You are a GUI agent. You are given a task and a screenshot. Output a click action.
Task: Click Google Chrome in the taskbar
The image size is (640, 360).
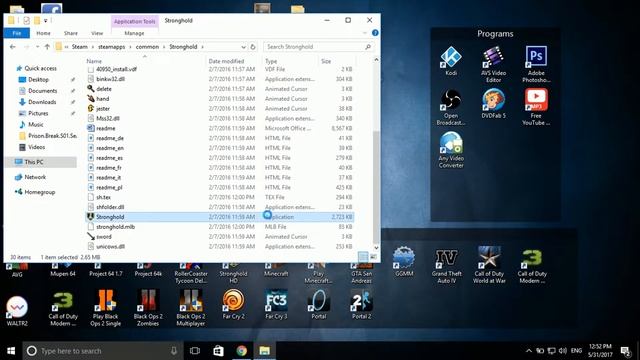(242, 351)
